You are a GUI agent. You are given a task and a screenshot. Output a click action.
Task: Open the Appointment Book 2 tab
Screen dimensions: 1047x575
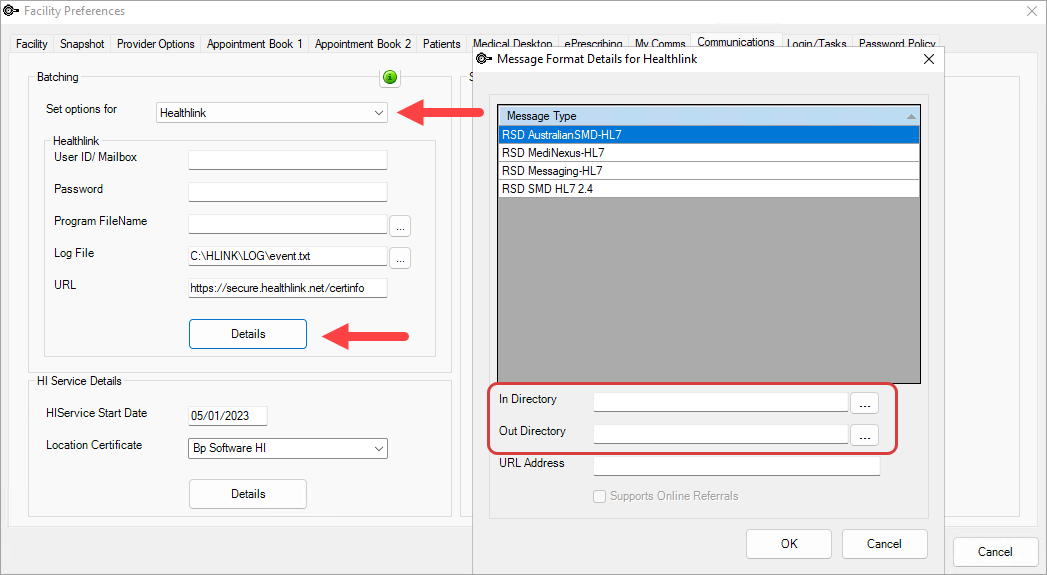point(363,43)
